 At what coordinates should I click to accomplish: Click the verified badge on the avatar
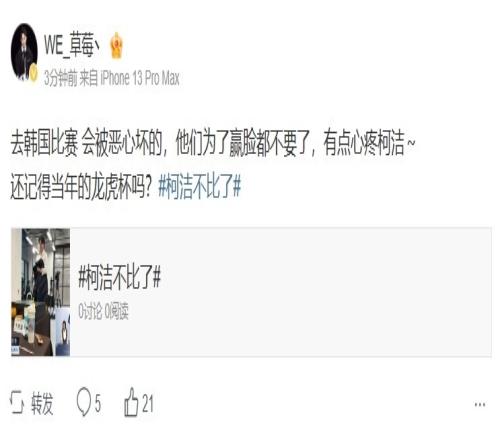[33, 73]
